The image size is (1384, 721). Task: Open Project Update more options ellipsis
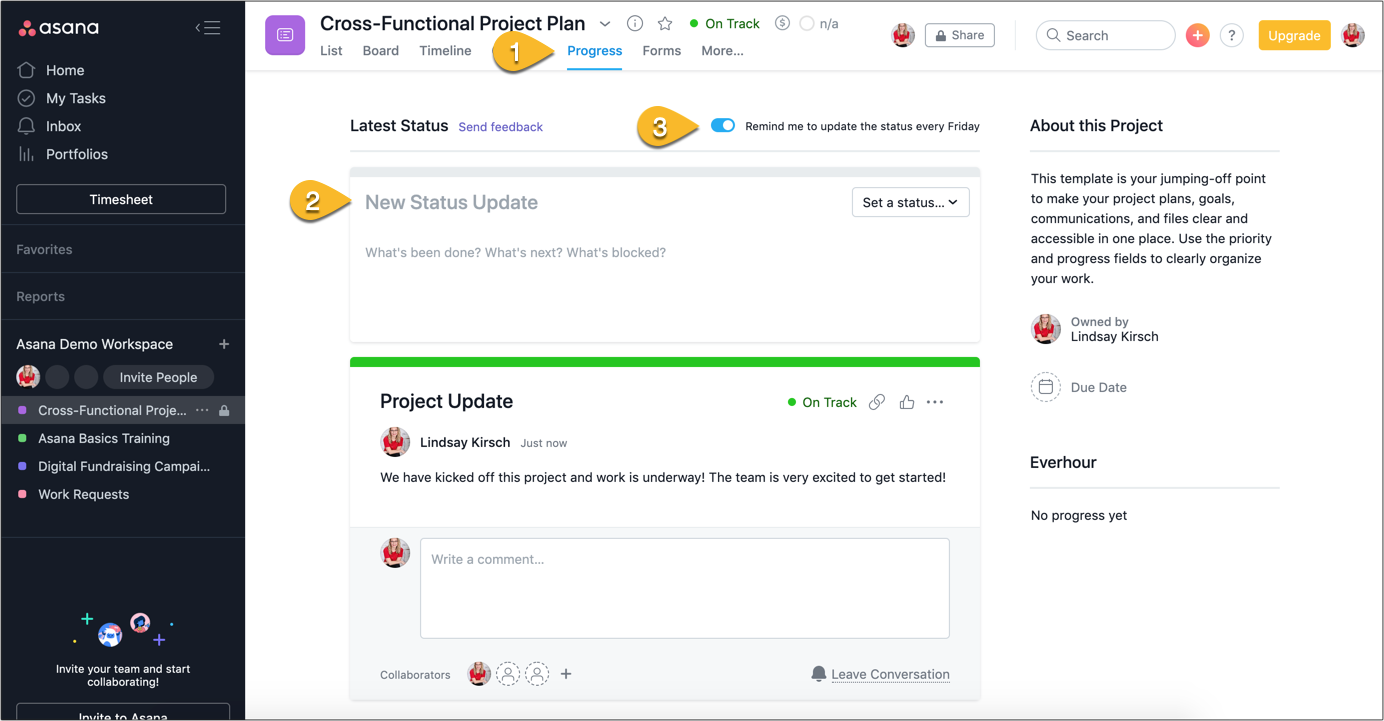point(935,402)
